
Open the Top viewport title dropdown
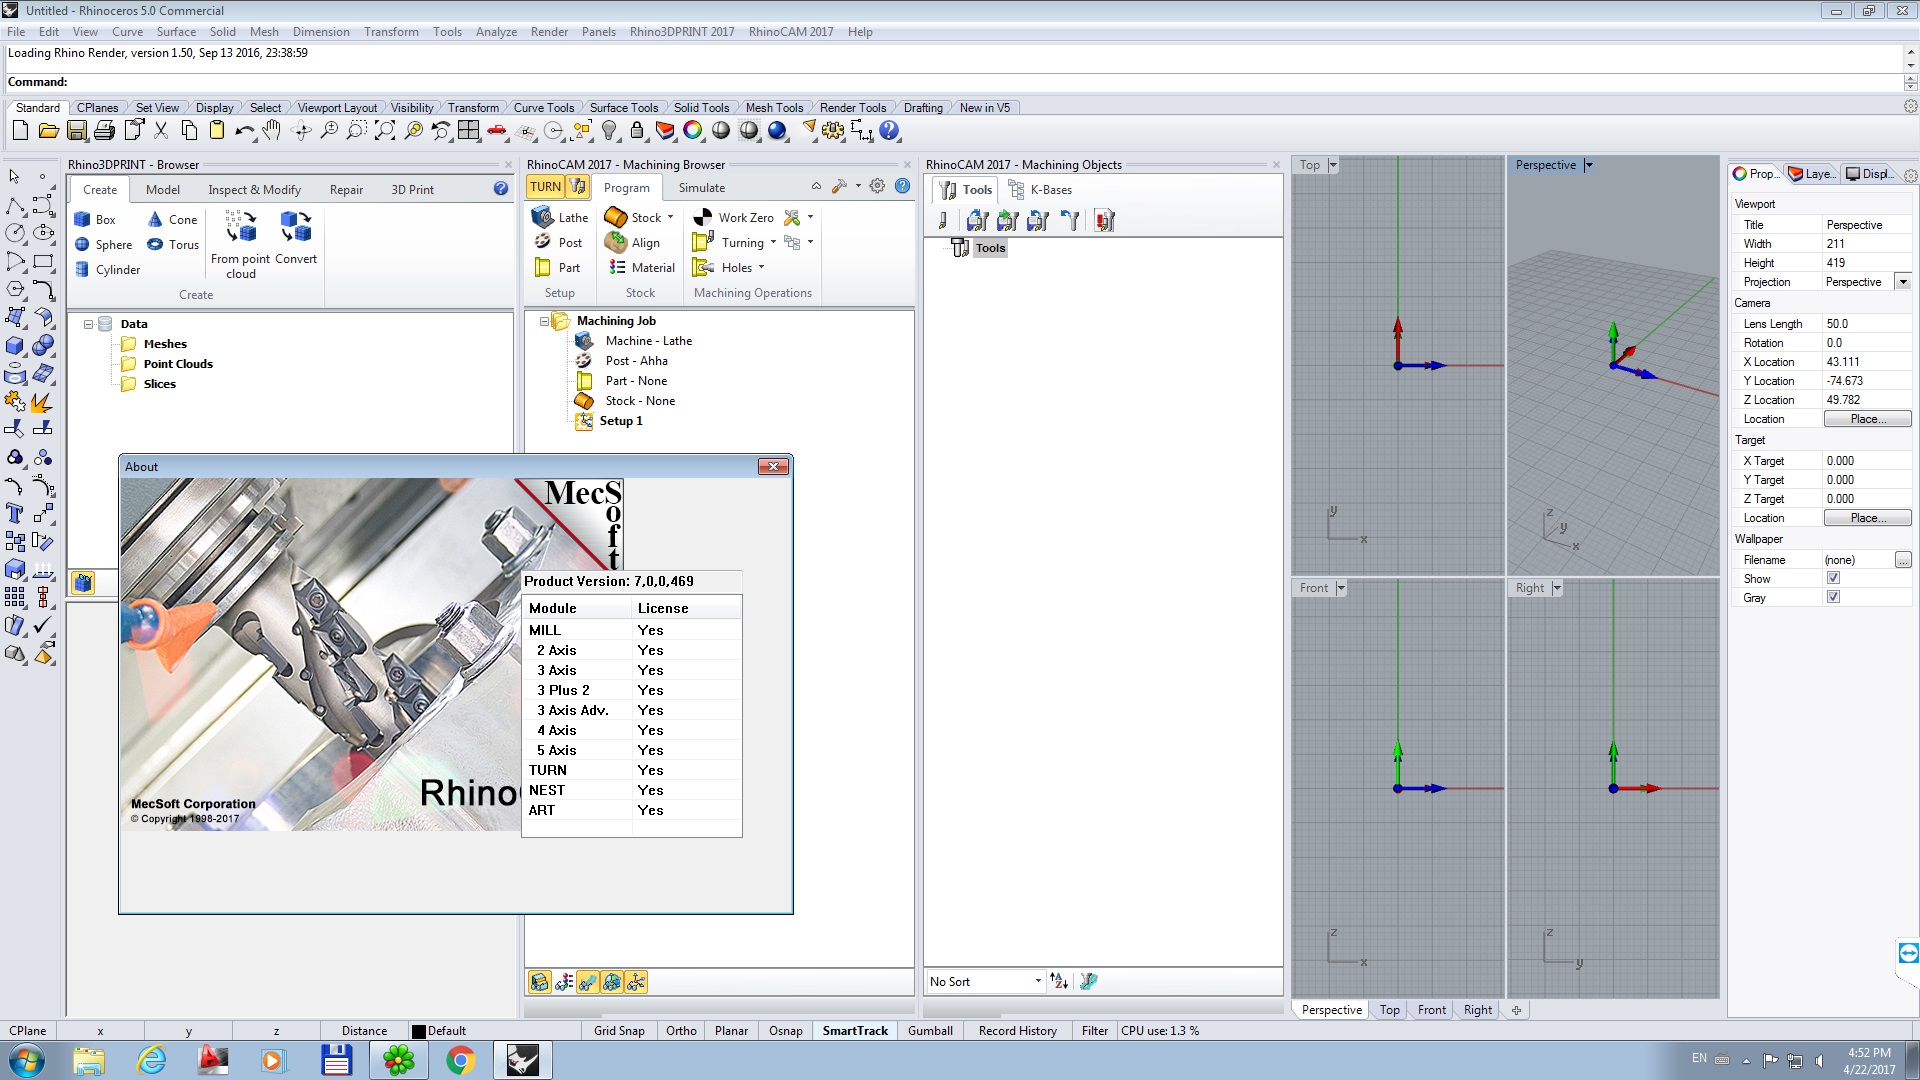tap(1332, 165)
